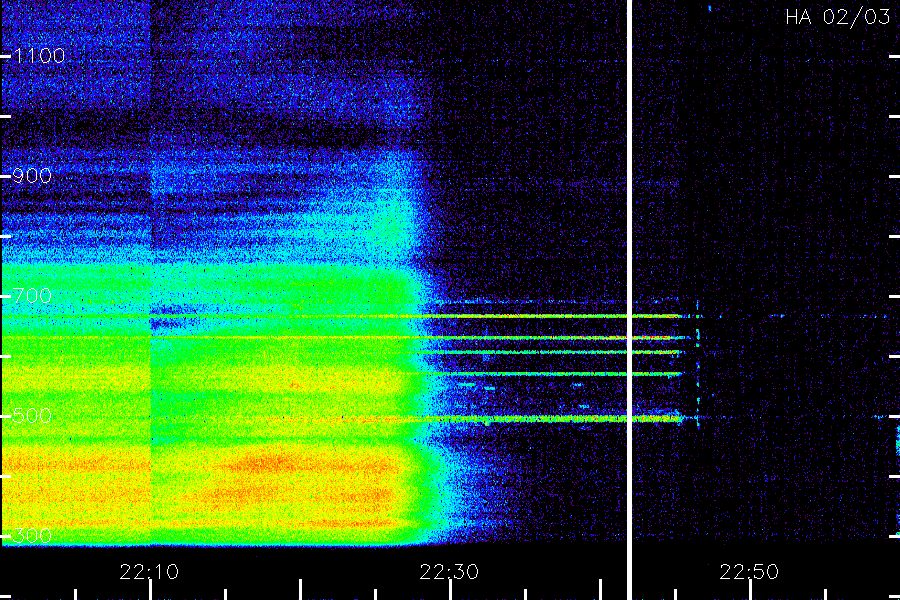Click the HA 02/03 date label
The image size is (900, 600).
837,17
